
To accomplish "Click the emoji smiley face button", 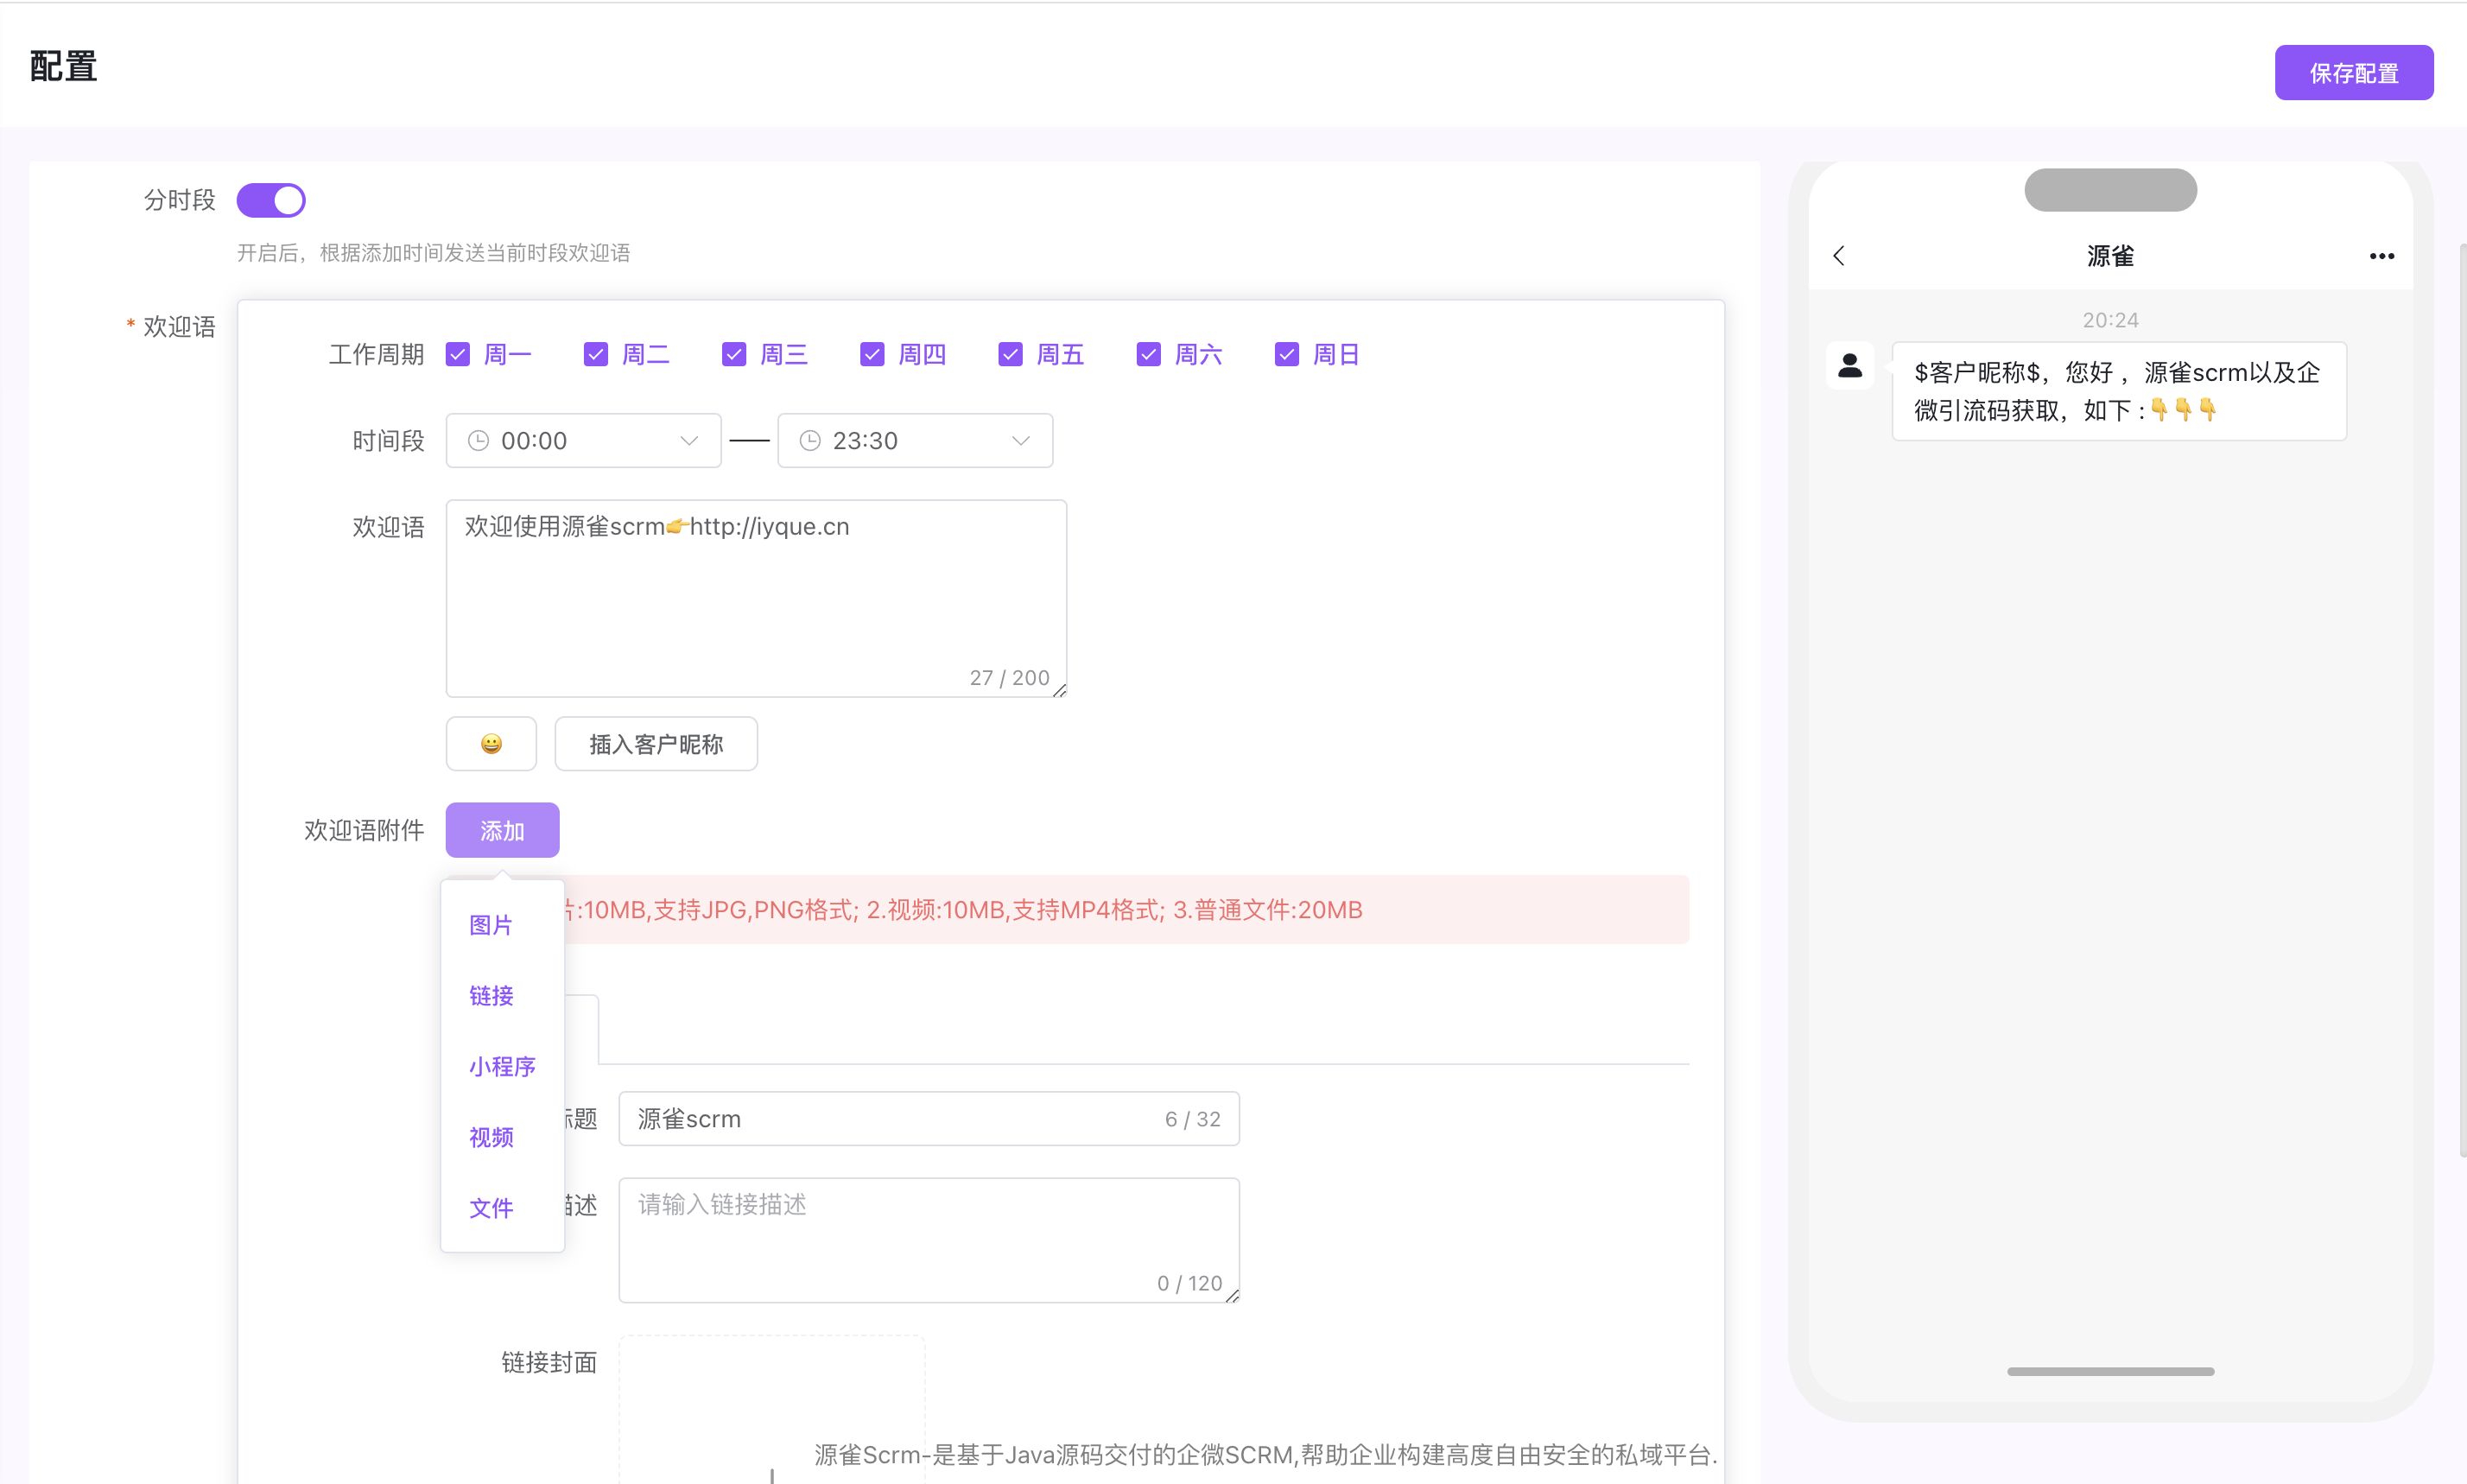I will (491, 743).
